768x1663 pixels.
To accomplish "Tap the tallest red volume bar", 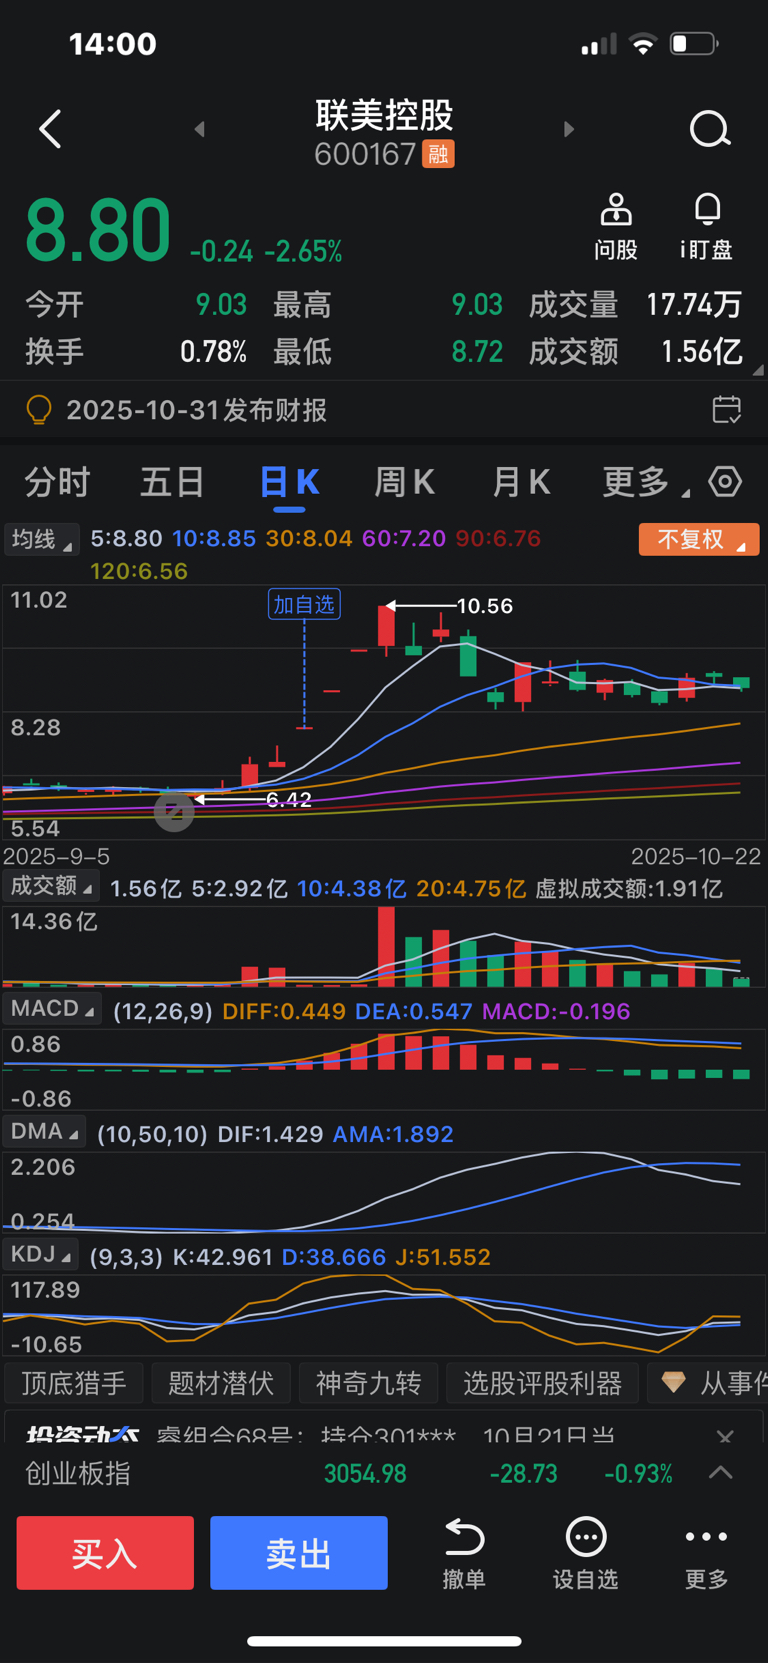I will point(386,947).
